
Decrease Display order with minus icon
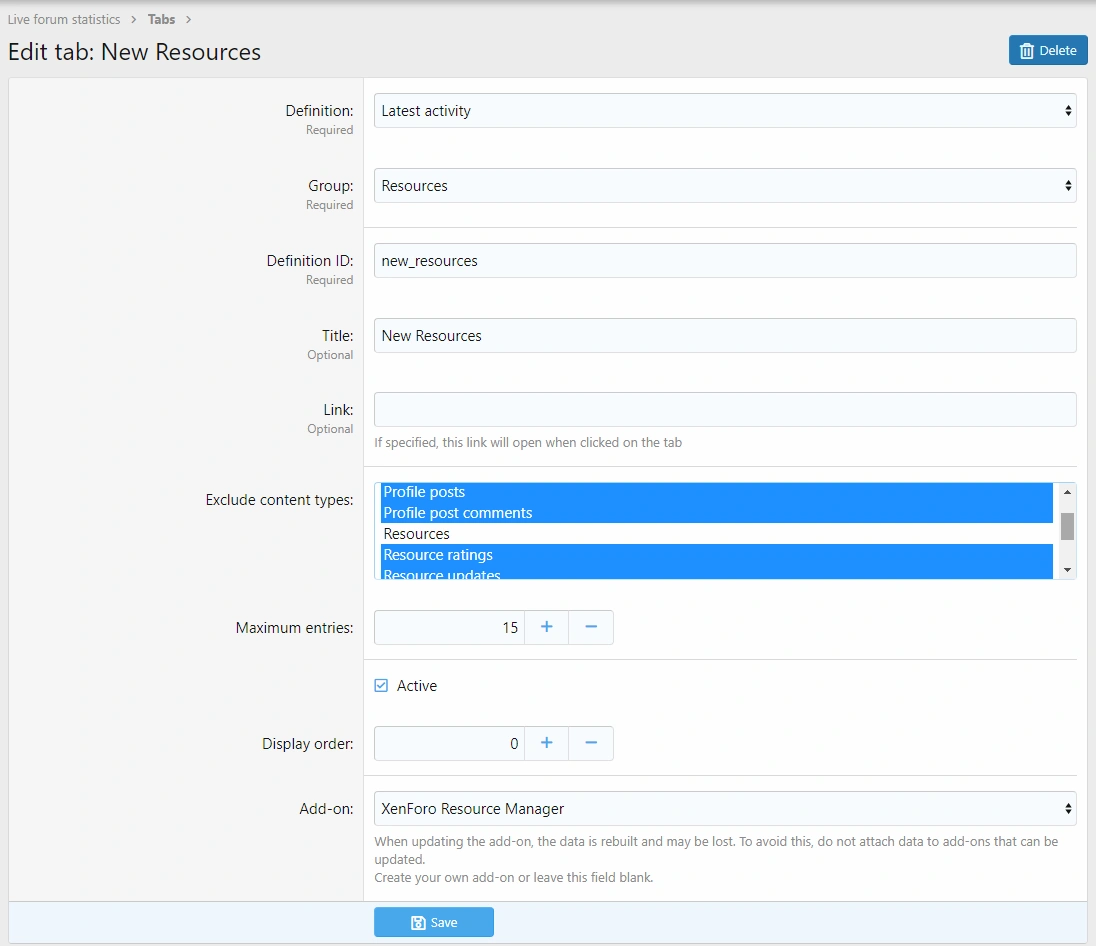pos(591,743)
